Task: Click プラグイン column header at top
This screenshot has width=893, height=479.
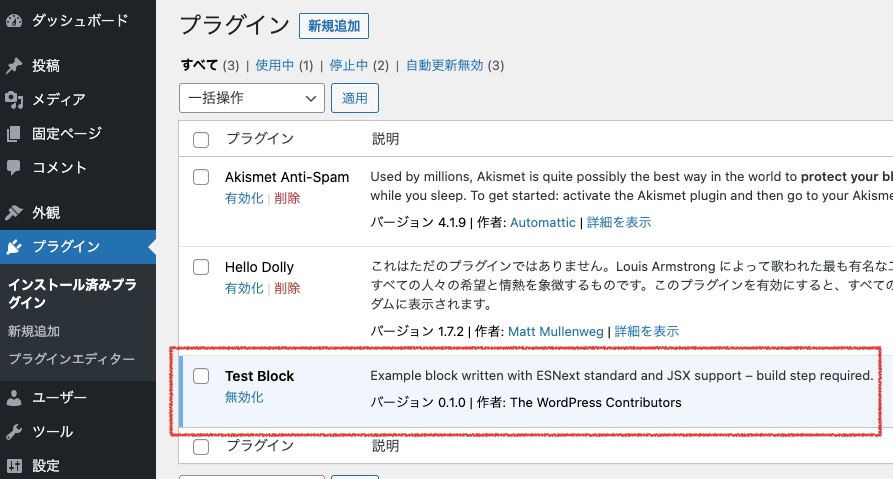Action: coord(260,139)
